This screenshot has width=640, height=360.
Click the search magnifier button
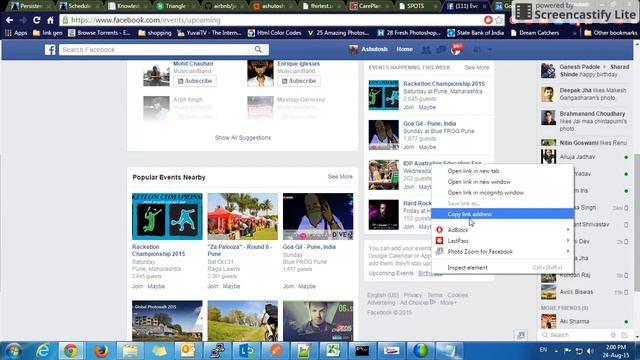tap(258, 49)
